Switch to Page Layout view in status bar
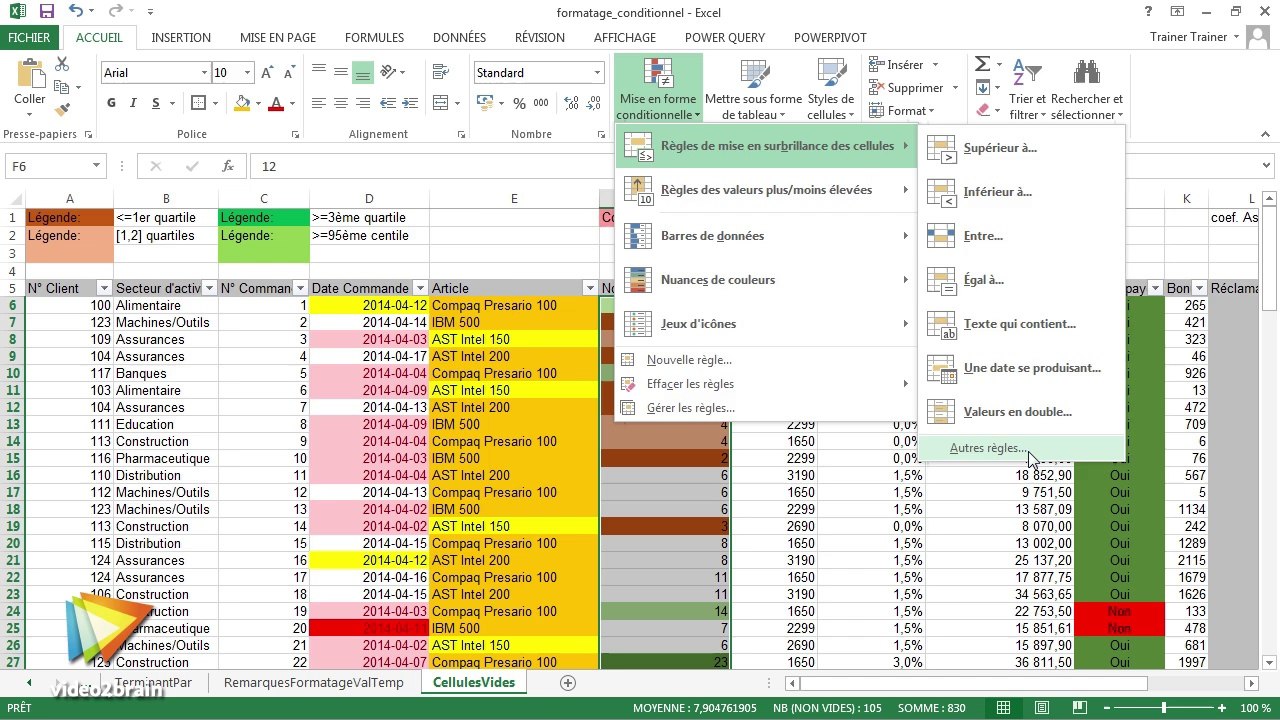This screenshot has width=1280, height=720. 1041,708
